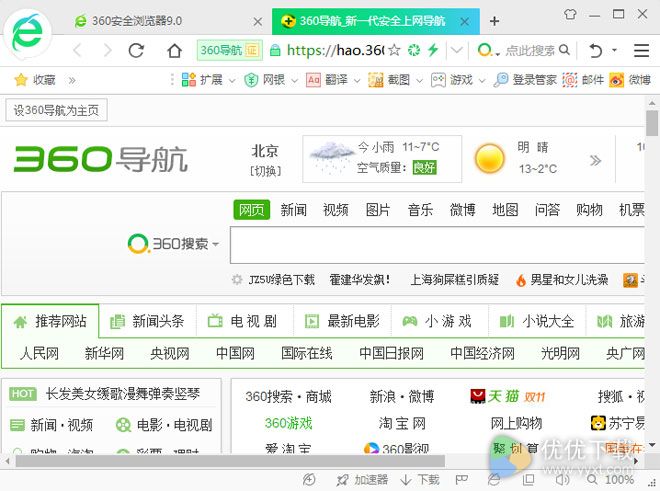Open the 中国日报网 link
Viewport: 660px width, 491px height.
391,353
